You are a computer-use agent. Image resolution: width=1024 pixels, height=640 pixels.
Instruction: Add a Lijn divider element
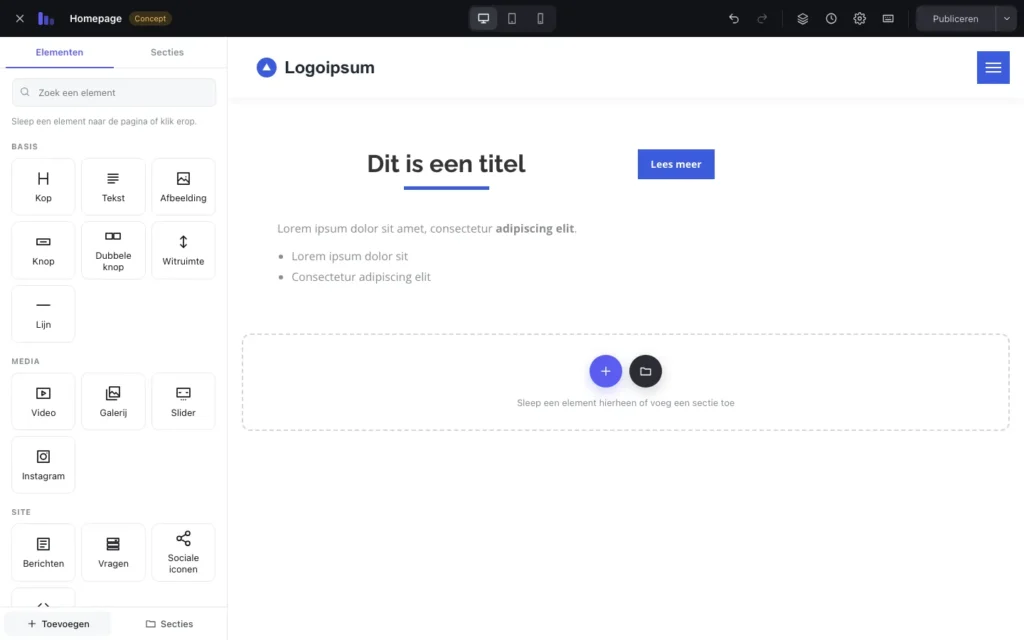click(43, 313)
